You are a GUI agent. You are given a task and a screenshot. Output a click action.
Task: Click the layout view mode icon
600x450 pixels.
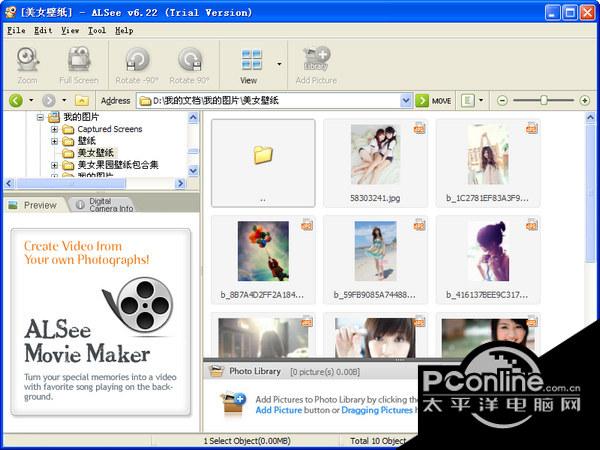(x=467, y=101)
